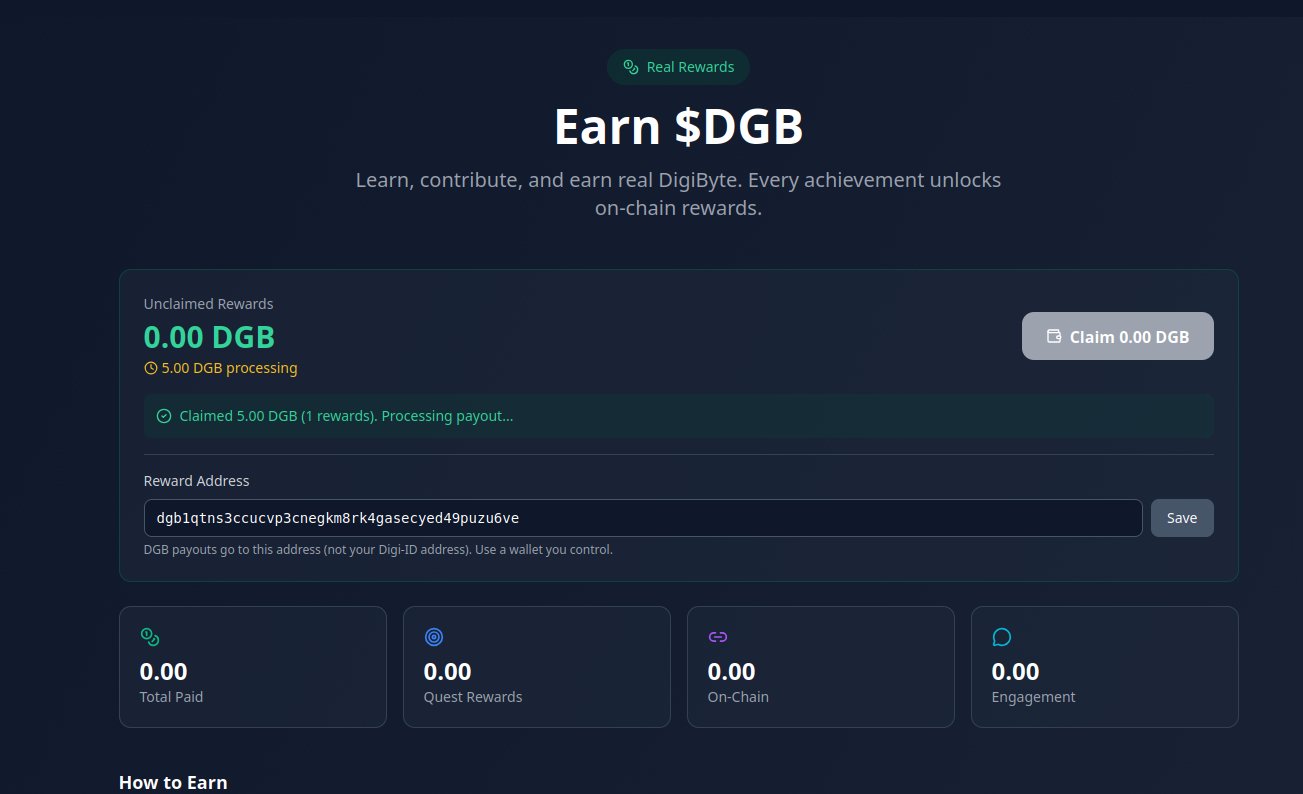1303x794 pixels.
Task: Click the Real Rewards badge label
Action: (690, 67)
